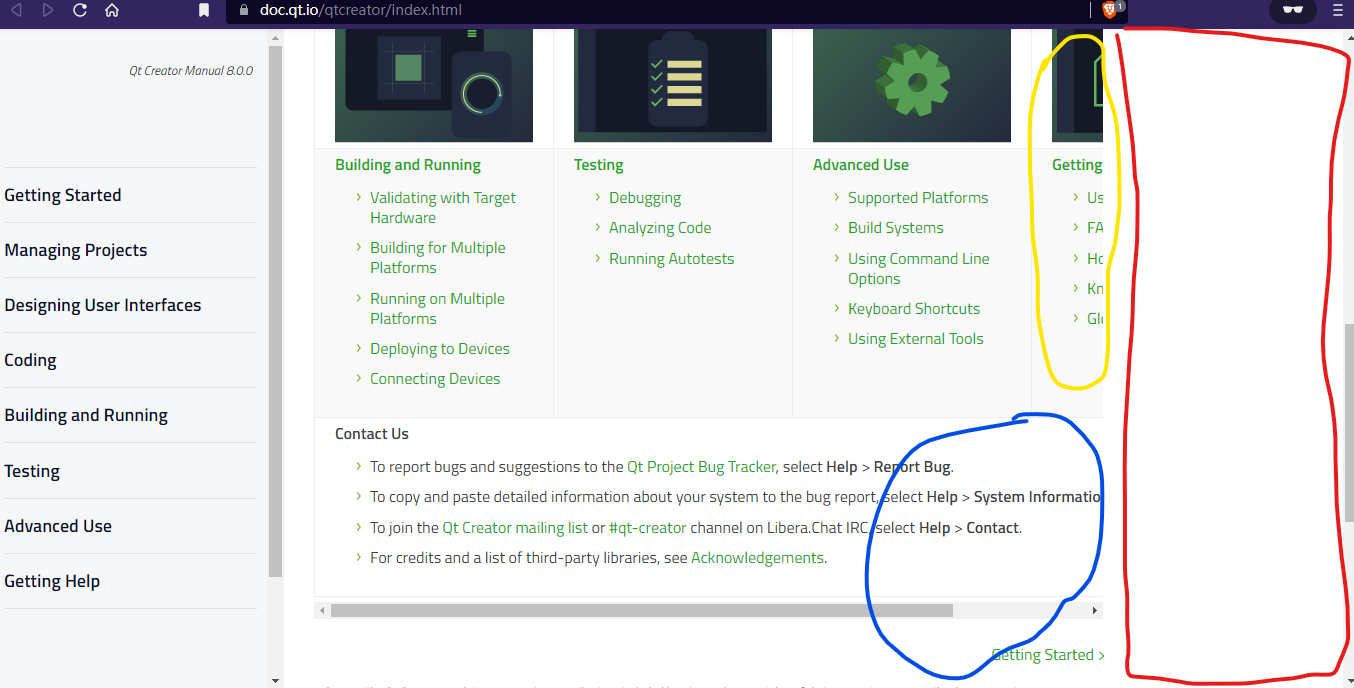Click the private window glasses icon

(x=1293, y=10)
